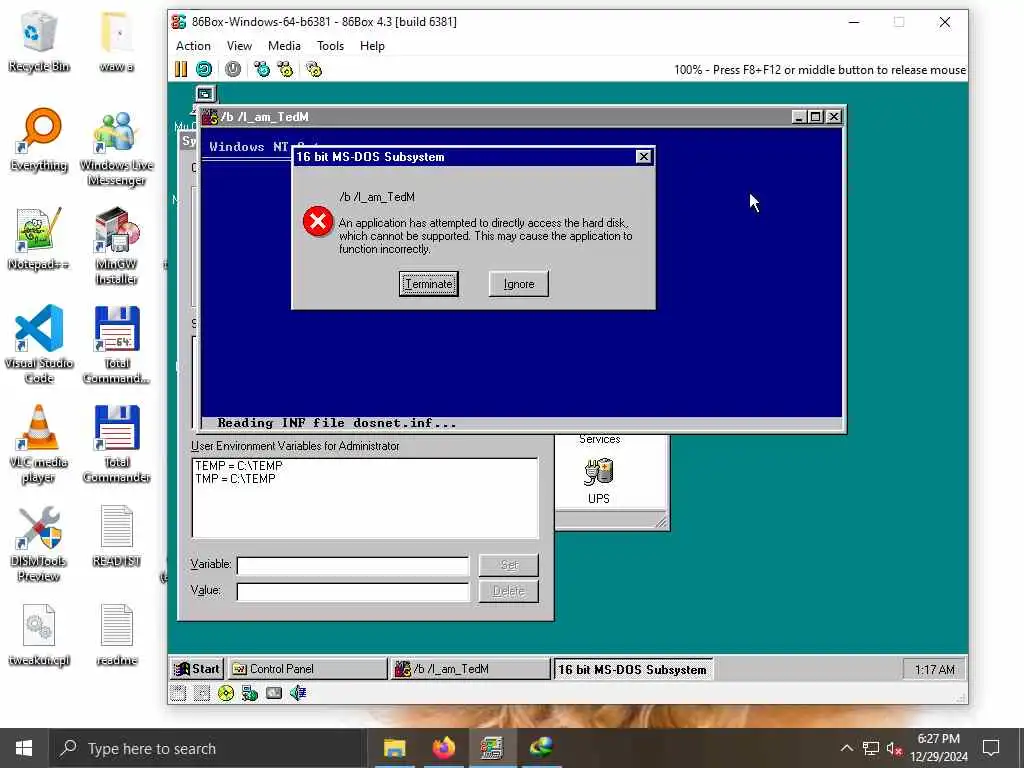This screenshot has height=768, width=1024.
Task: Click the muted volume tray icon
Action: [x=894, y=748]
